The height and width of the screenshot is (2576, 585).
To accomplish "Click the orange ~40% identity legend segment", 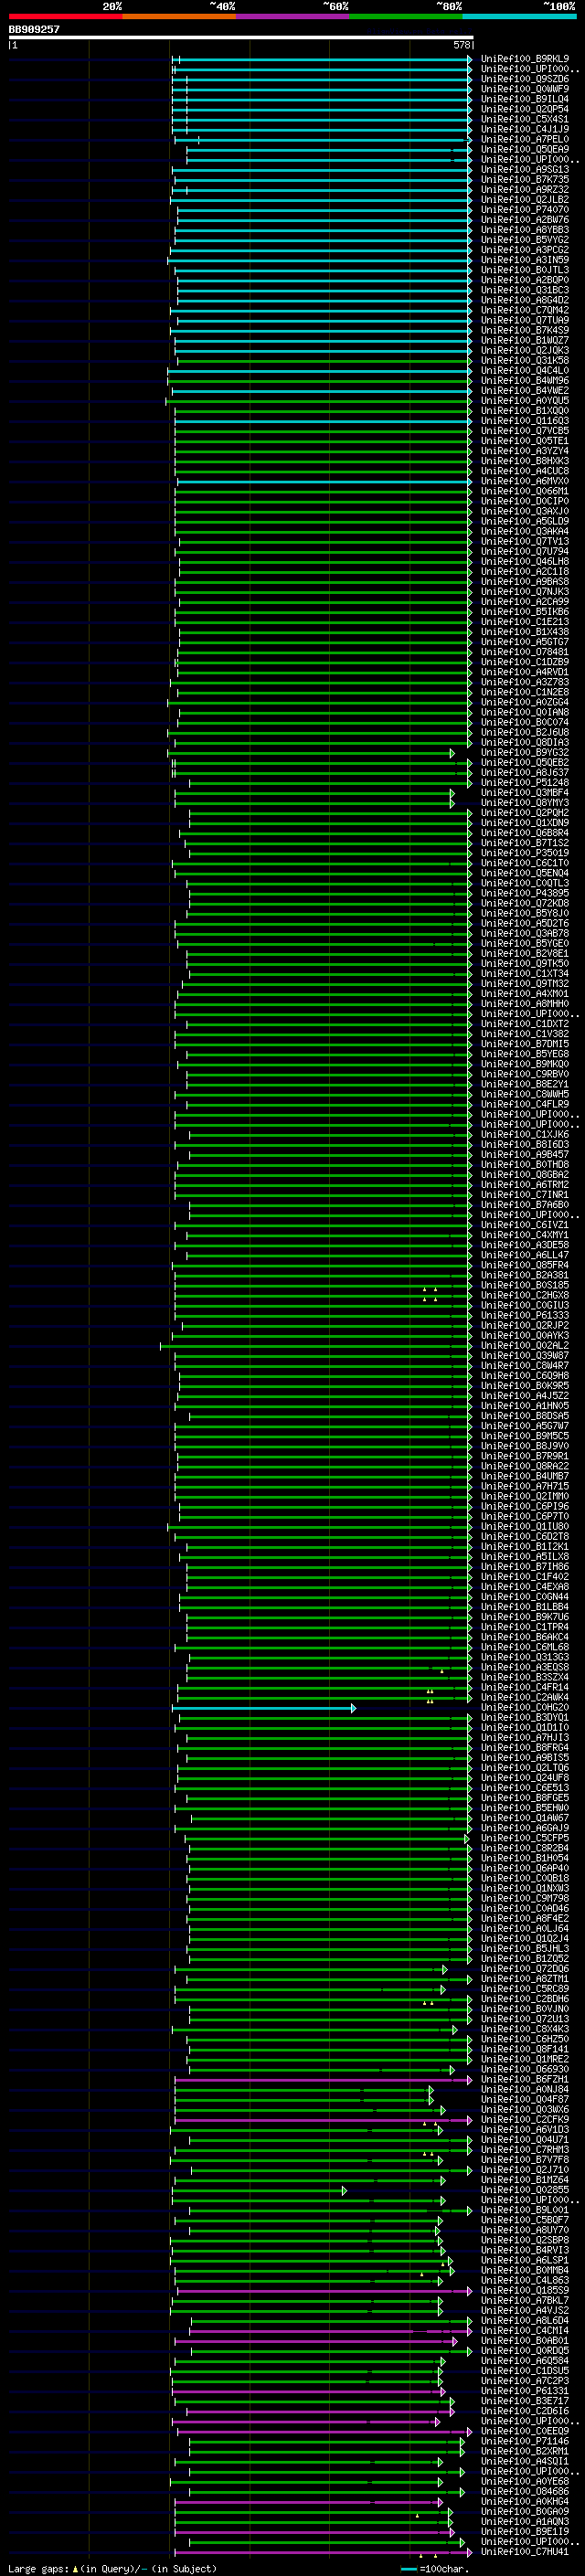I will (179, 16).
